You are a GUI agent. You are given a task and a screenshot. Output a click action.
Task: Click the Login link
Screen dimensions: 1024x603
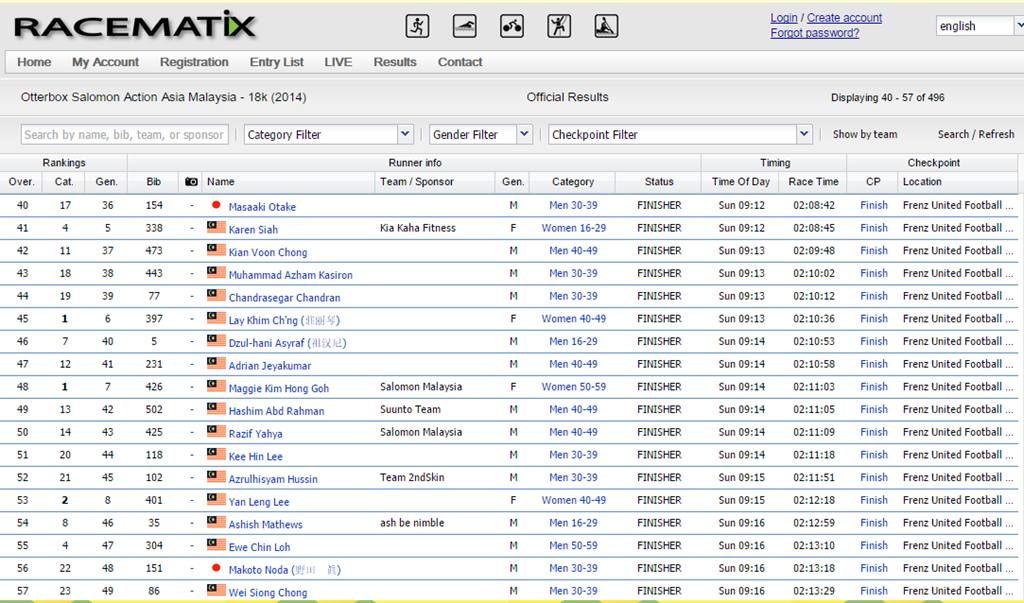point(784,18)
